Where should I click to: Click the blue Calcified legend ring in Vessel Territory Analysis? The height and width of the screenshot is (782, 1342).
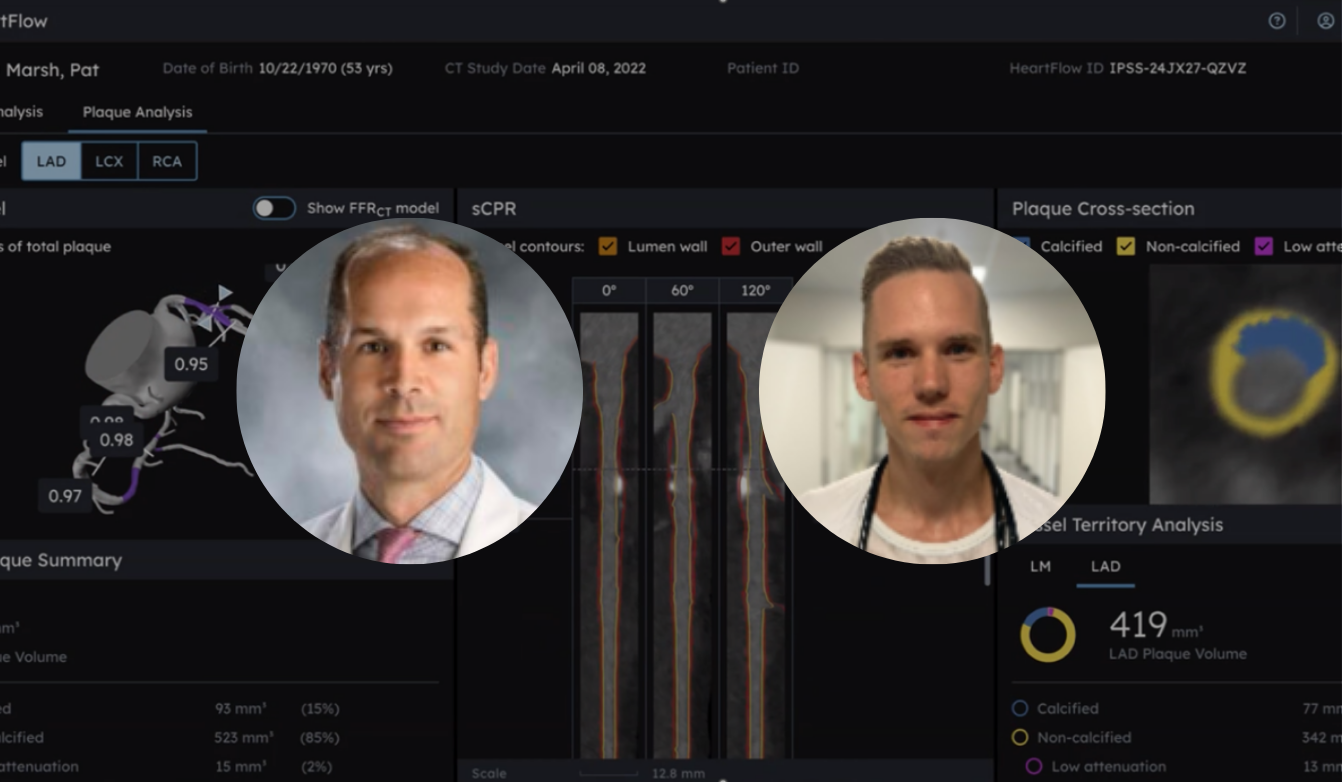coord(1020,708)
